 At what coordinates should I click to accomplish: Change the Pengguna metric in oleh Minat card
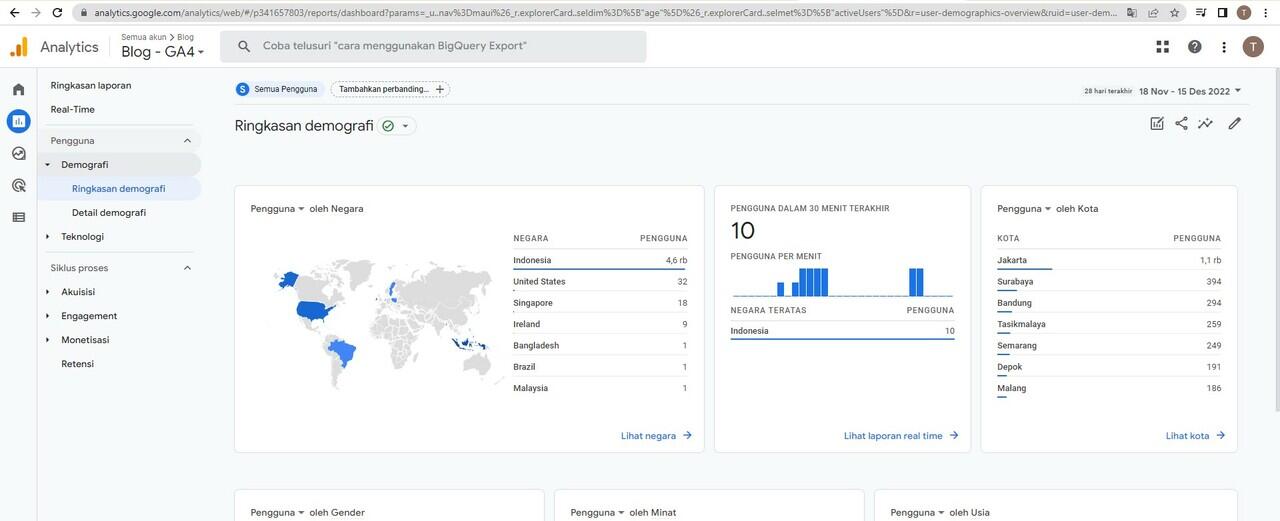(598, 512)
